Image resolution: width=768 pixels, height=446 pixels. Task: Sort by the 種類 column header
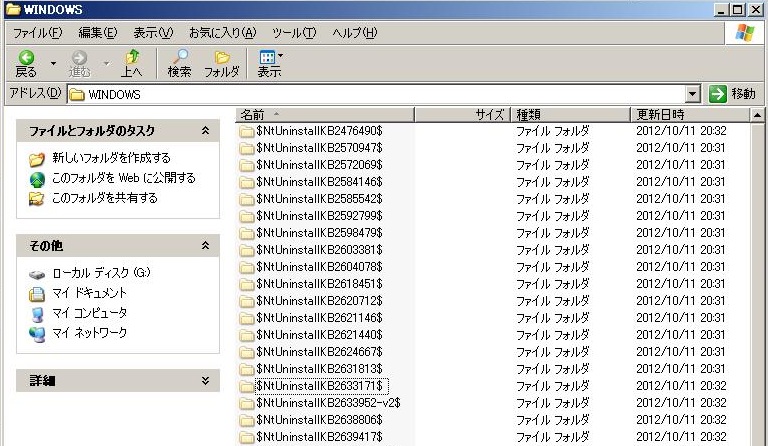tap(571, 115)
